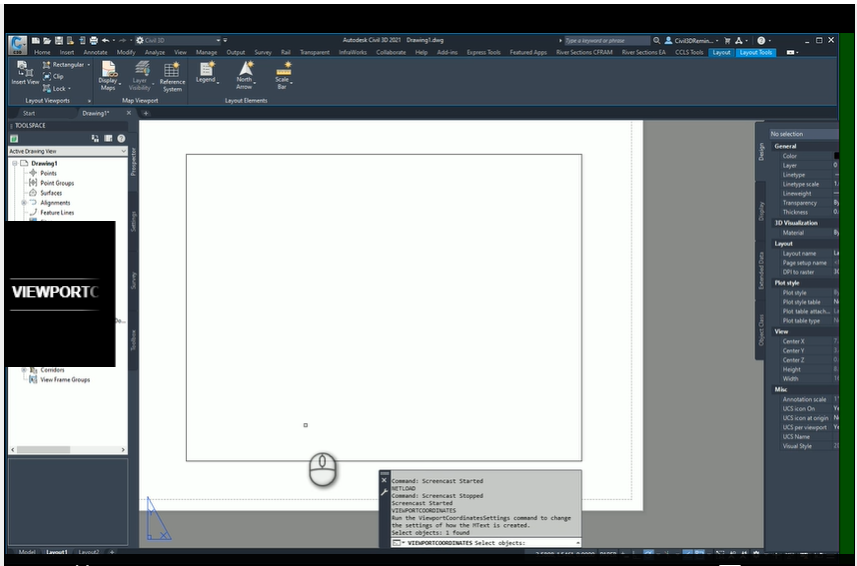Select Points in the Prospector tree
The image size is (857, 566).
pos(48,173)
